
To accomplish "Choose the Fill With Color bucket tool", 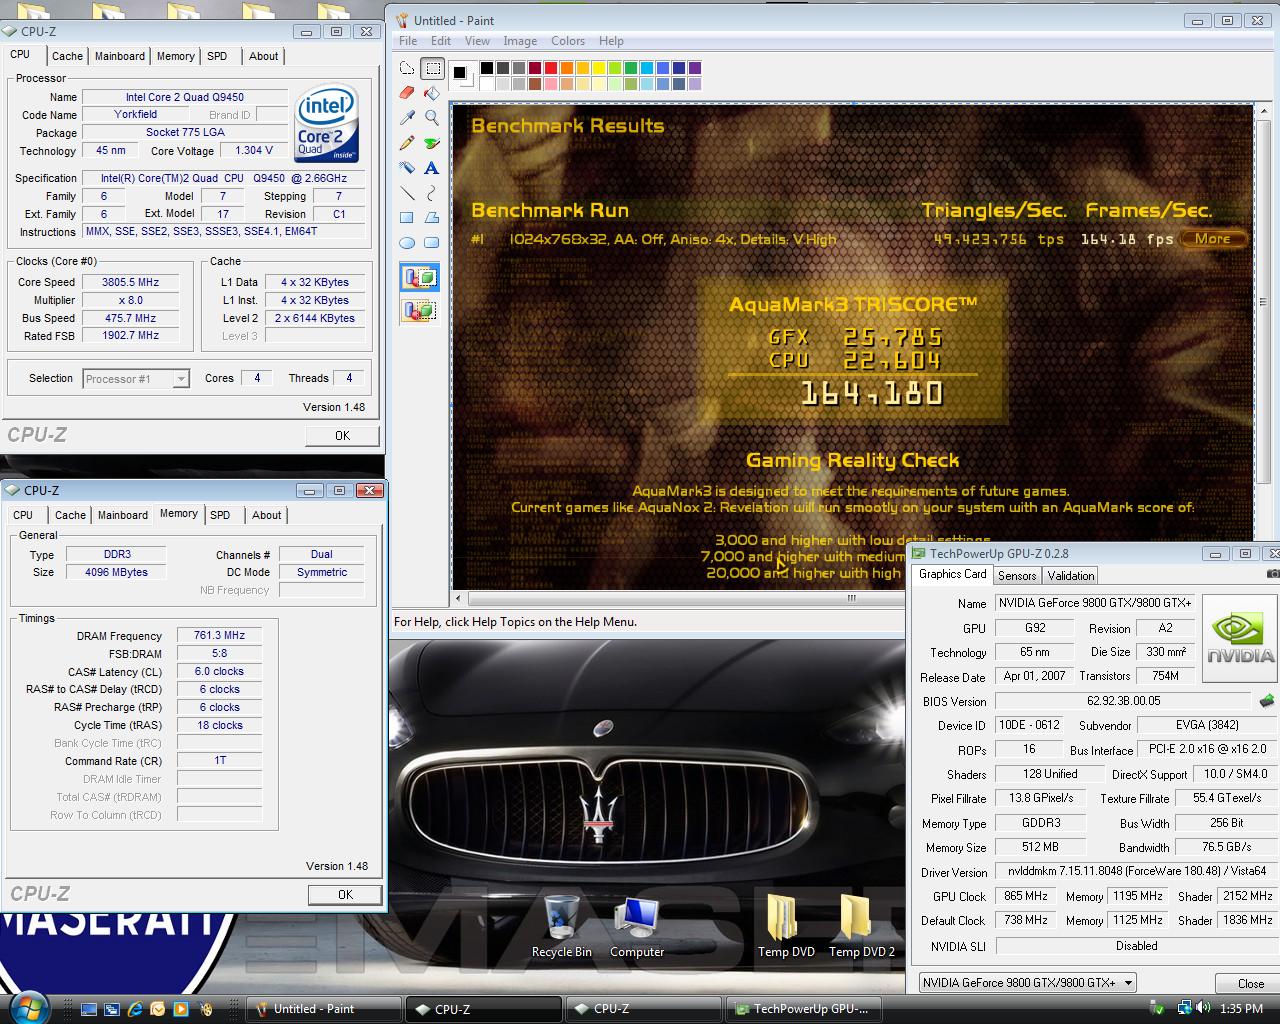I will point(432,93).
